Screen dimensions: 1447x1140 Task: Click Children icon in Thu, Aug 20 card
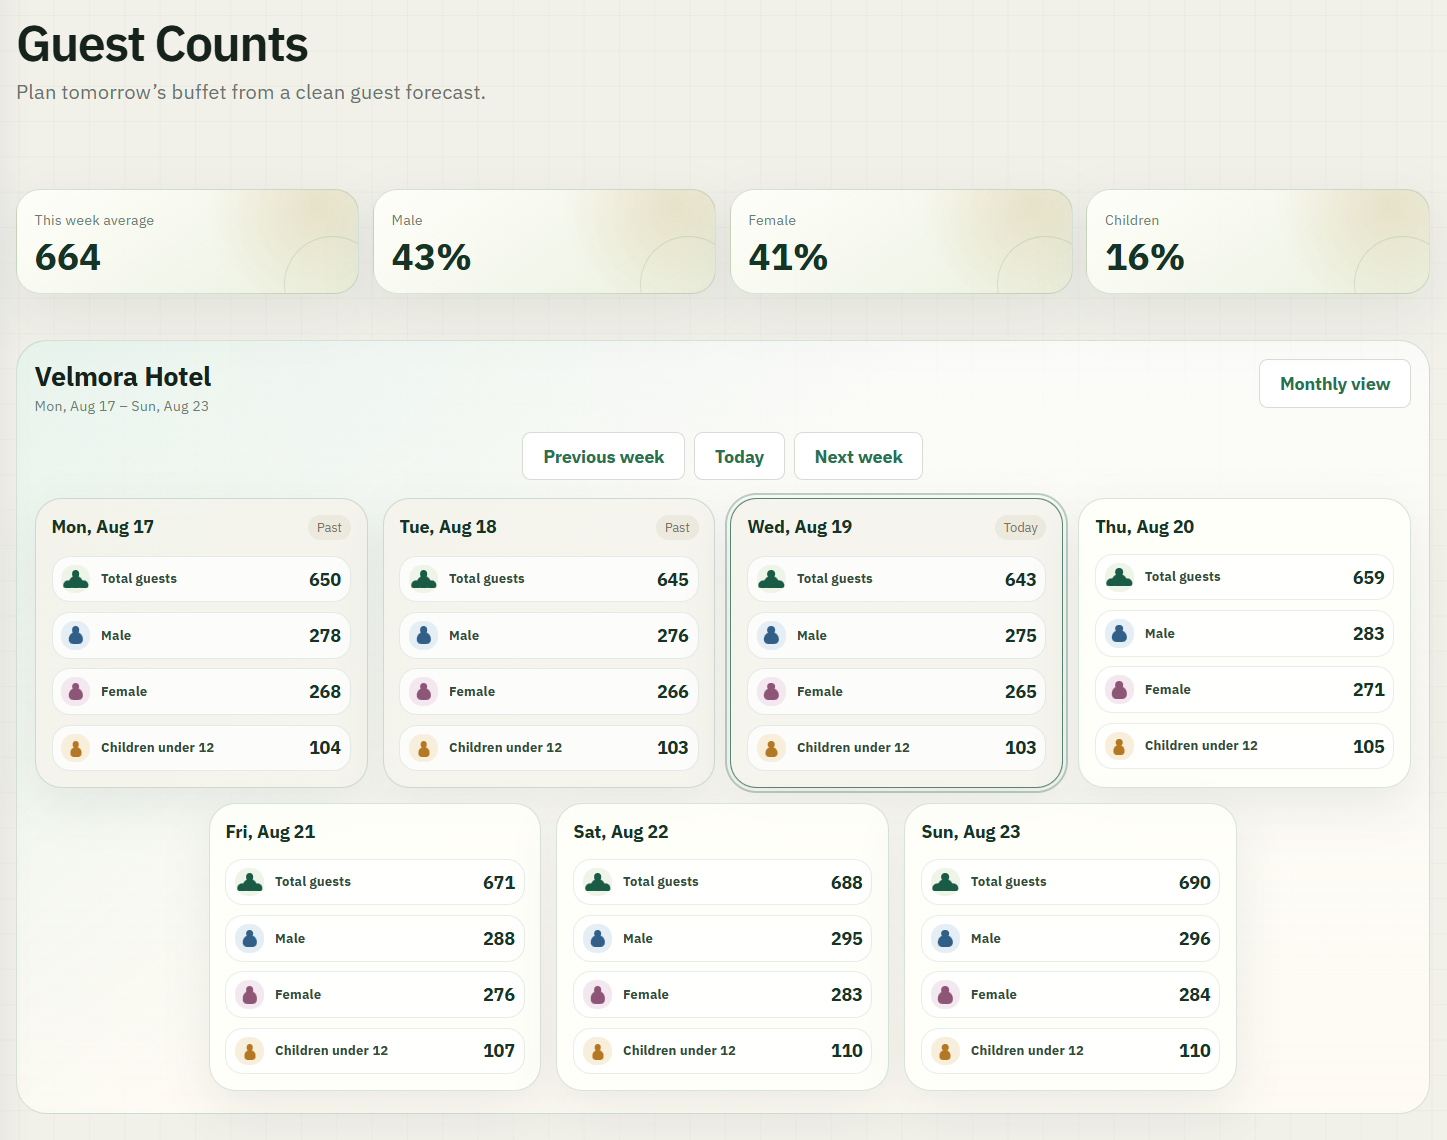[x=1120, y=745]
